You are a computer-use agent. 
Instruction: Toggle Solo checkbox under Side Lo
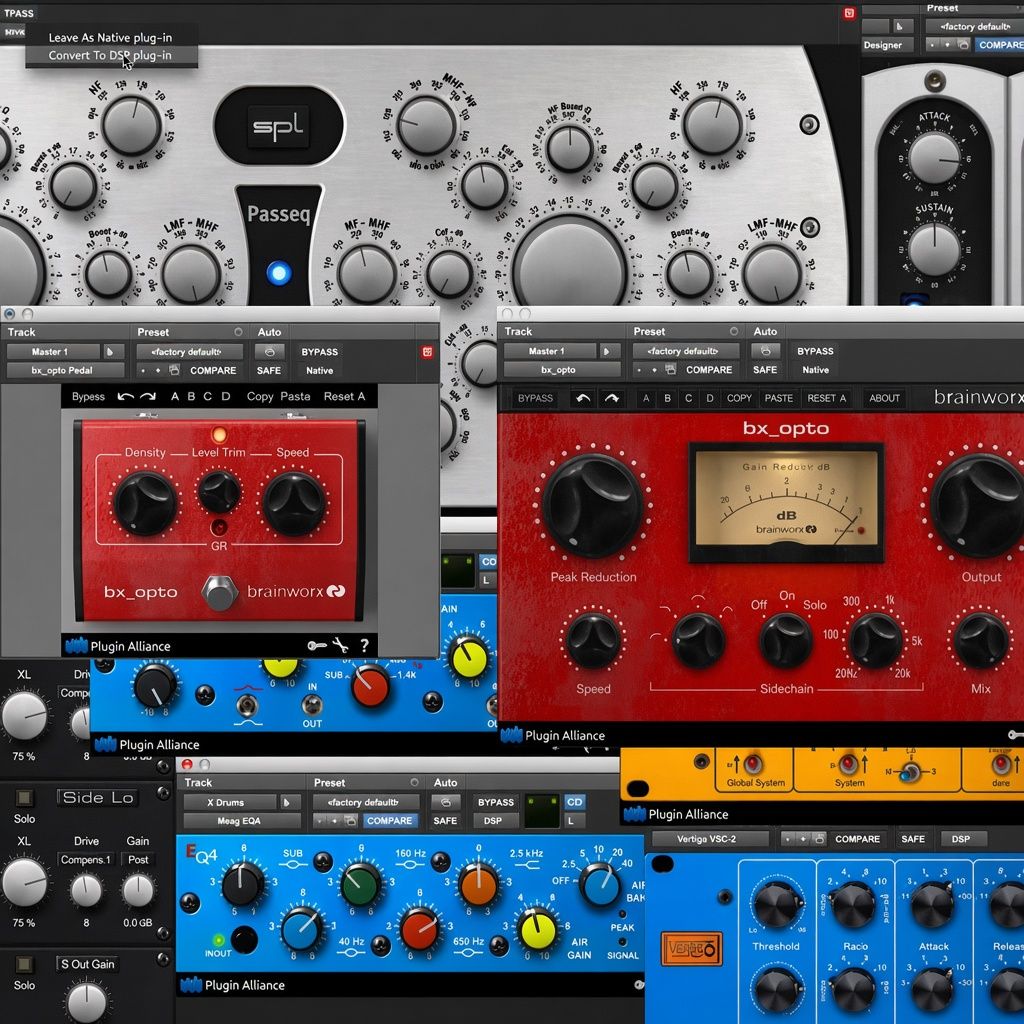coord(24,797)
